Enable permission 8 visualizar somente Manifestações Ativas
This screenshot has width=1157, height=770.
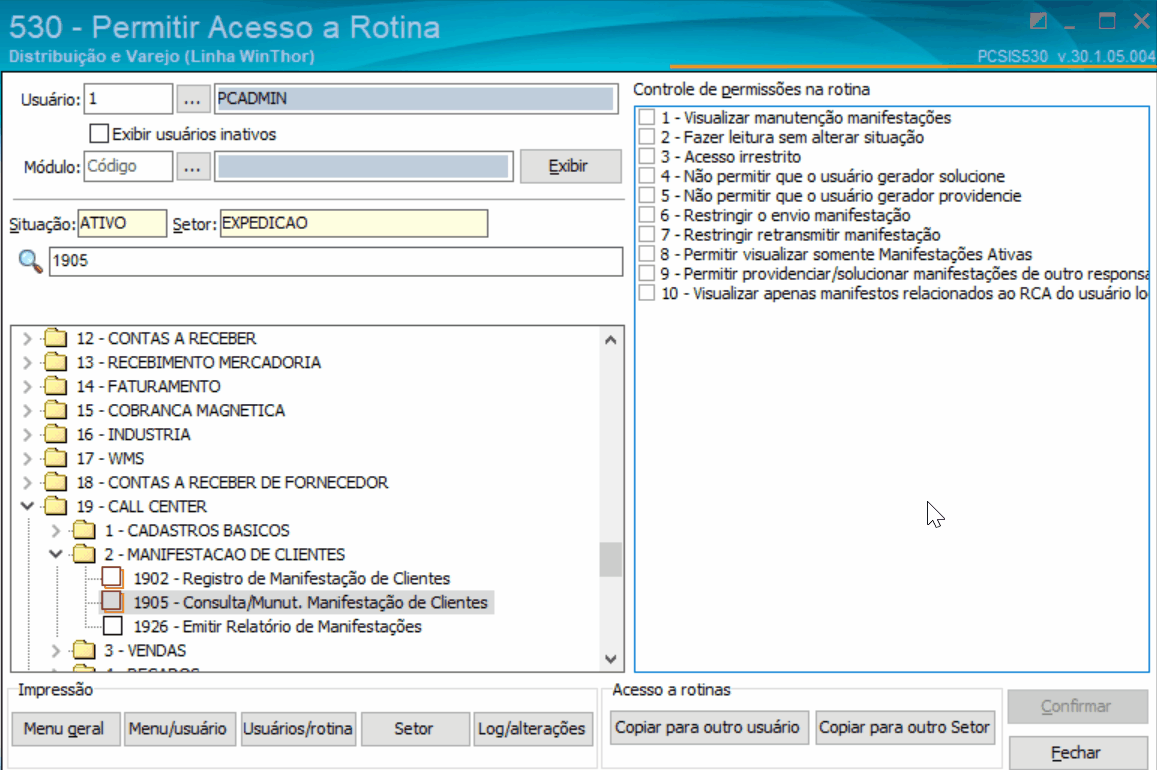tap(647, 254)
